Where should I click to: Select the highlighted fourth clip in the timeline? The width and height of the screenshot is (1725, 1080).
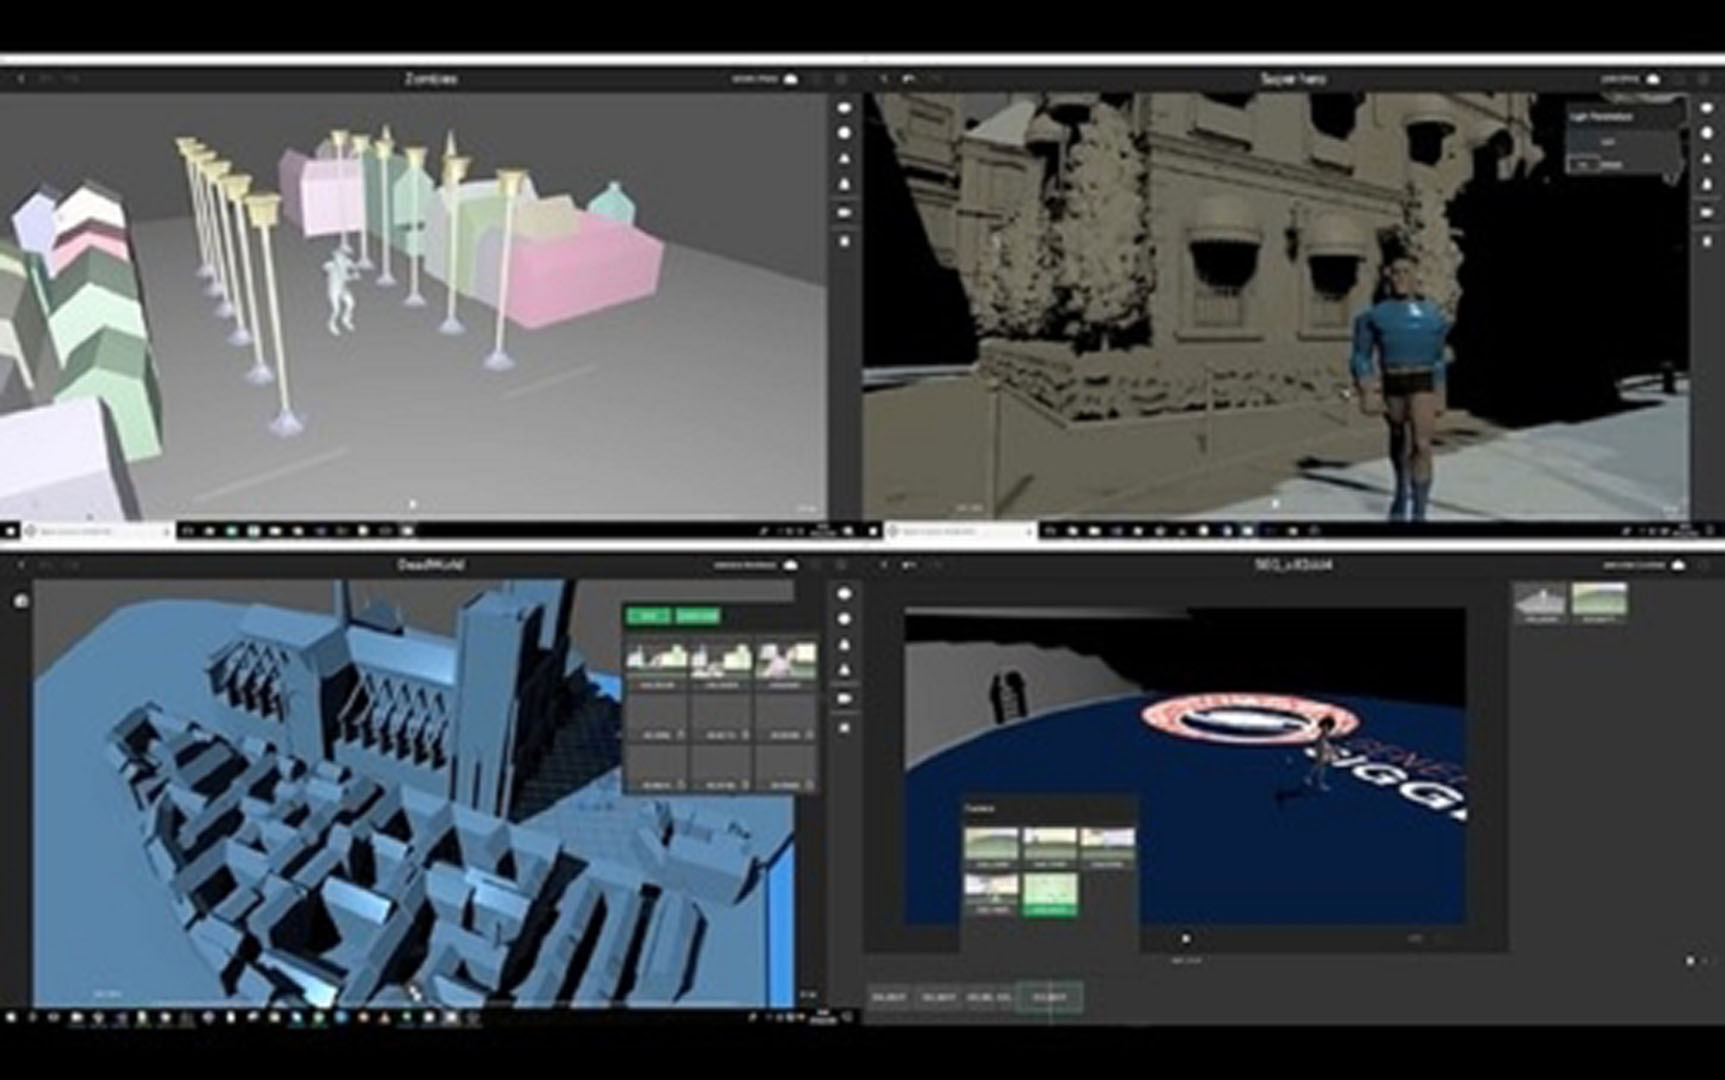pyautogui.click(x=1049, y=997)
